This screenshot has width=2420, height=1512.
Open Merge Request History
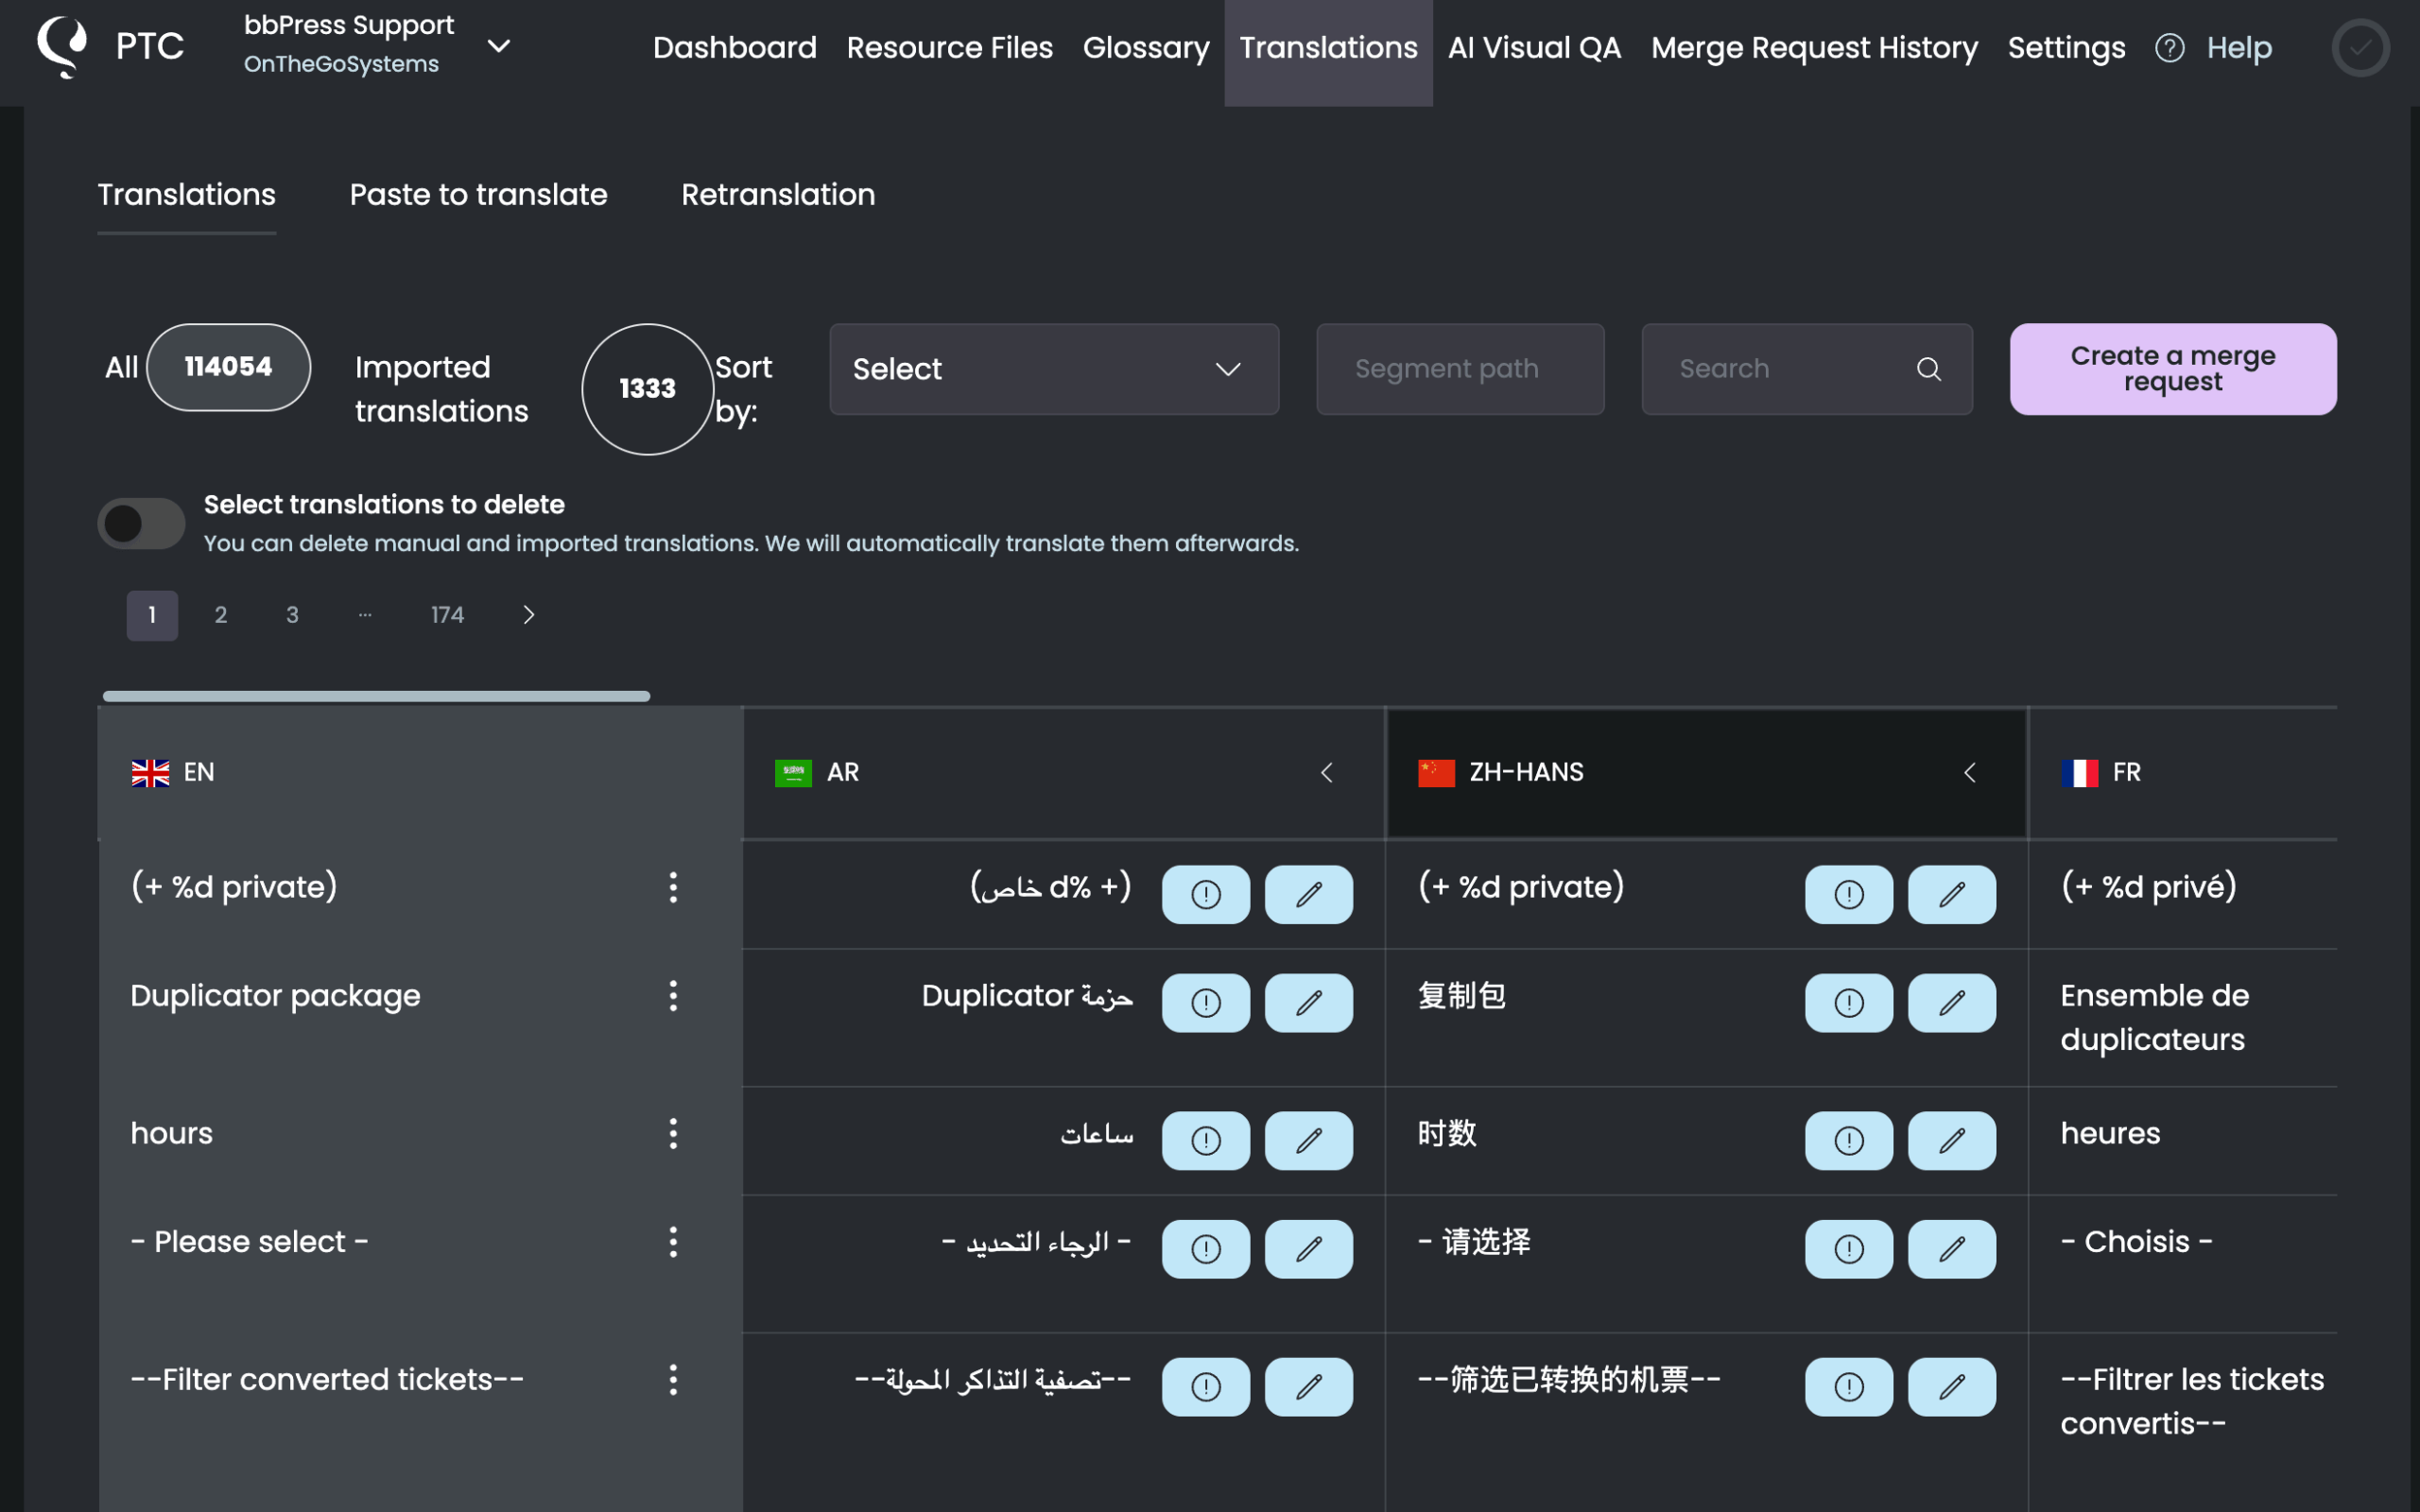[x=1814, y=47]
